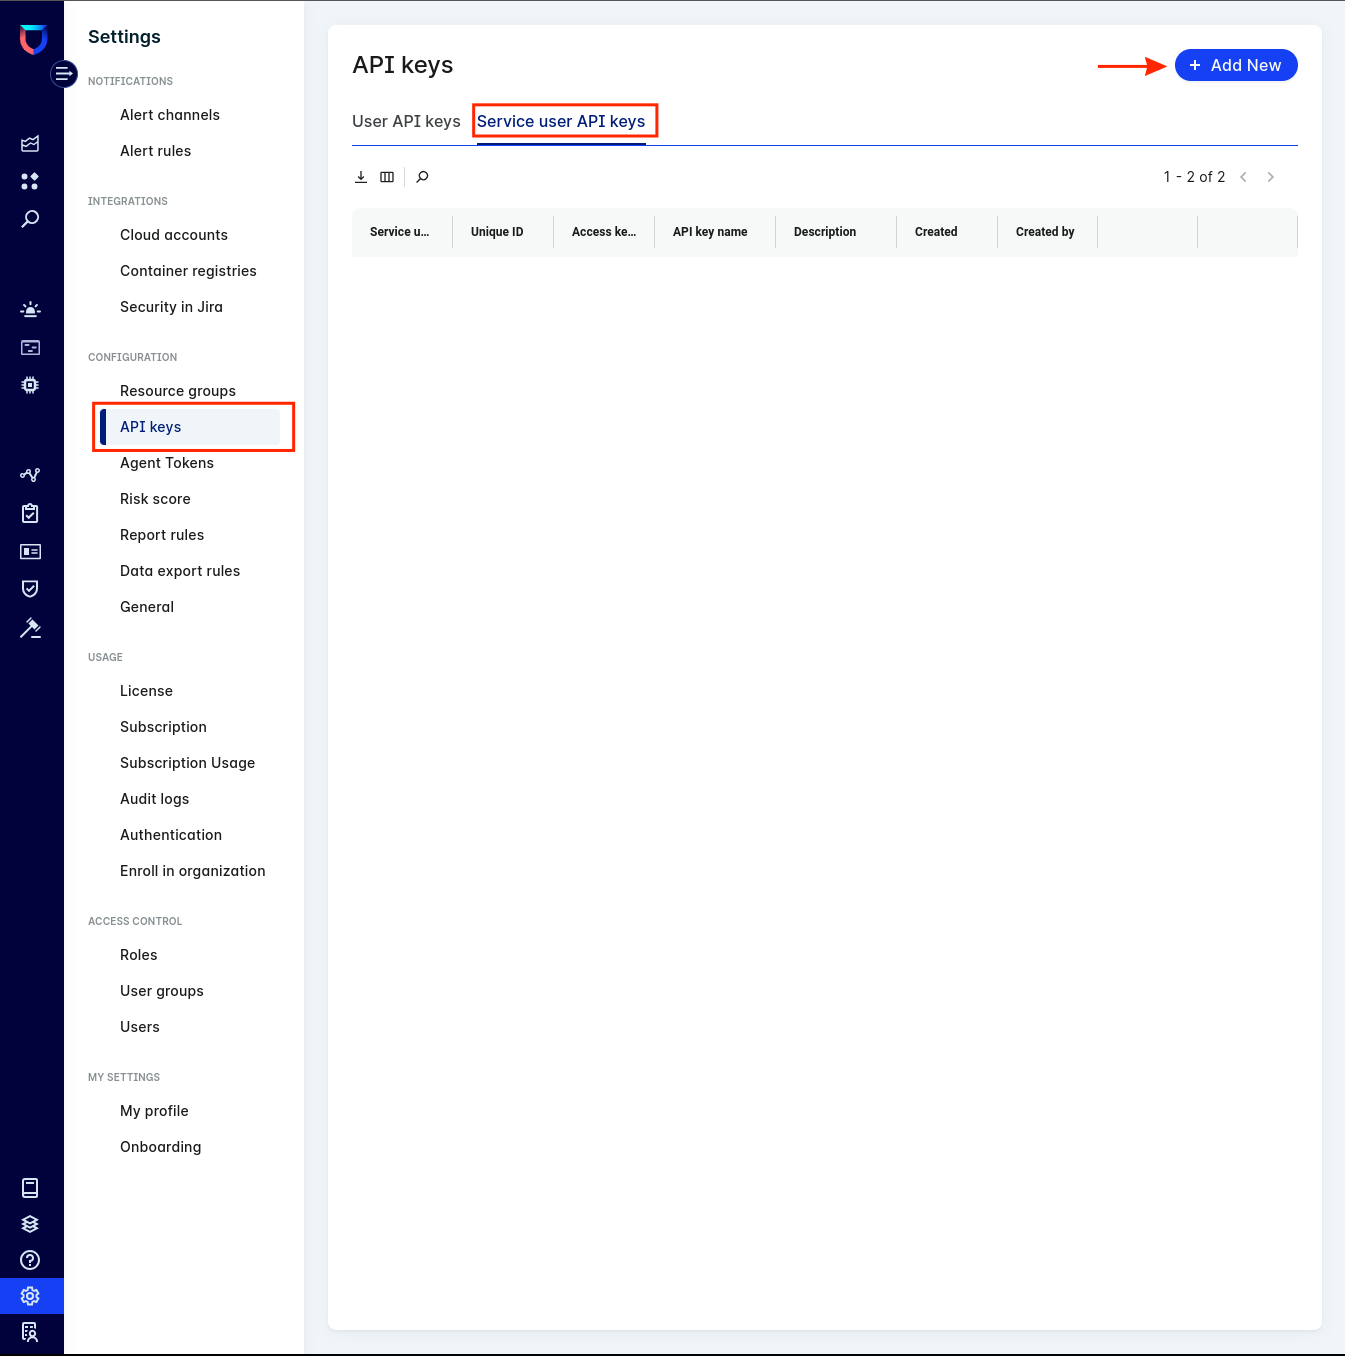Open Security in Jira
Screen dimensions: 1345x1356
click(171, 307)
